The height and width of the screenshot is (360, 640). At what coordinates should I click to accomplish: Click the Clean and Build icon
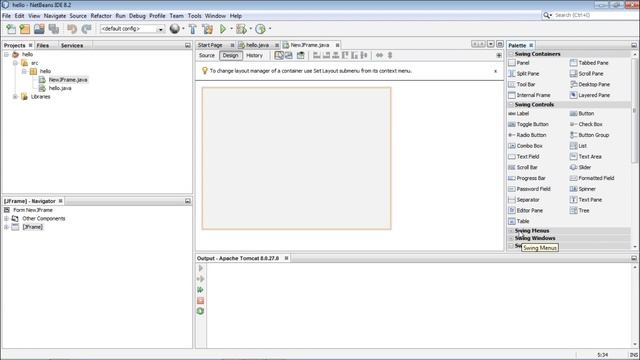point(207,29)
